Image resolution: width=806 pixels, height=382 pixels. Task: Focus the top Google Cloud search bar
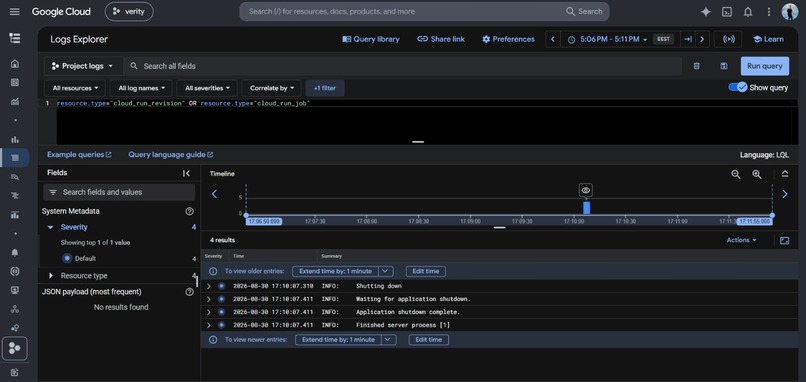(424, 11)
